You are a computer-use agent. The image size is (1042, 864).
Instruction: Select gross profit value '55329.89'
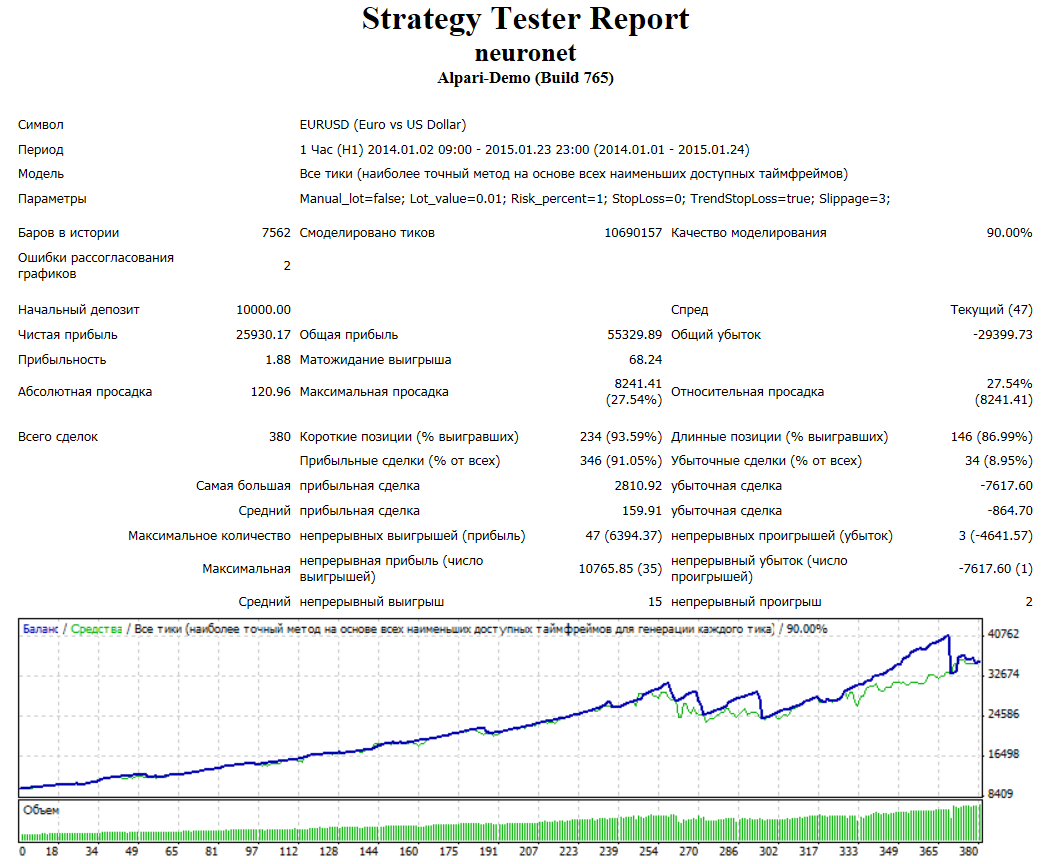635,335
